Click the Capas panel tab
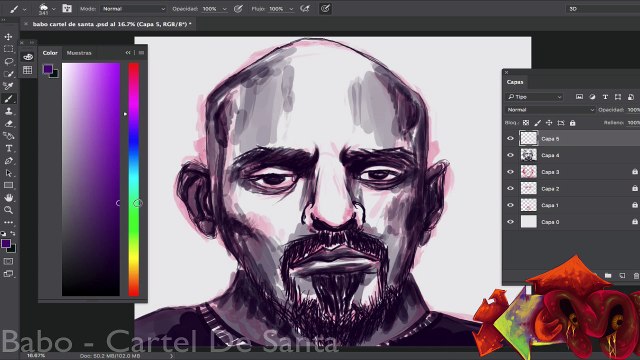This screenshot has width=640, height=360. point(515,82)
